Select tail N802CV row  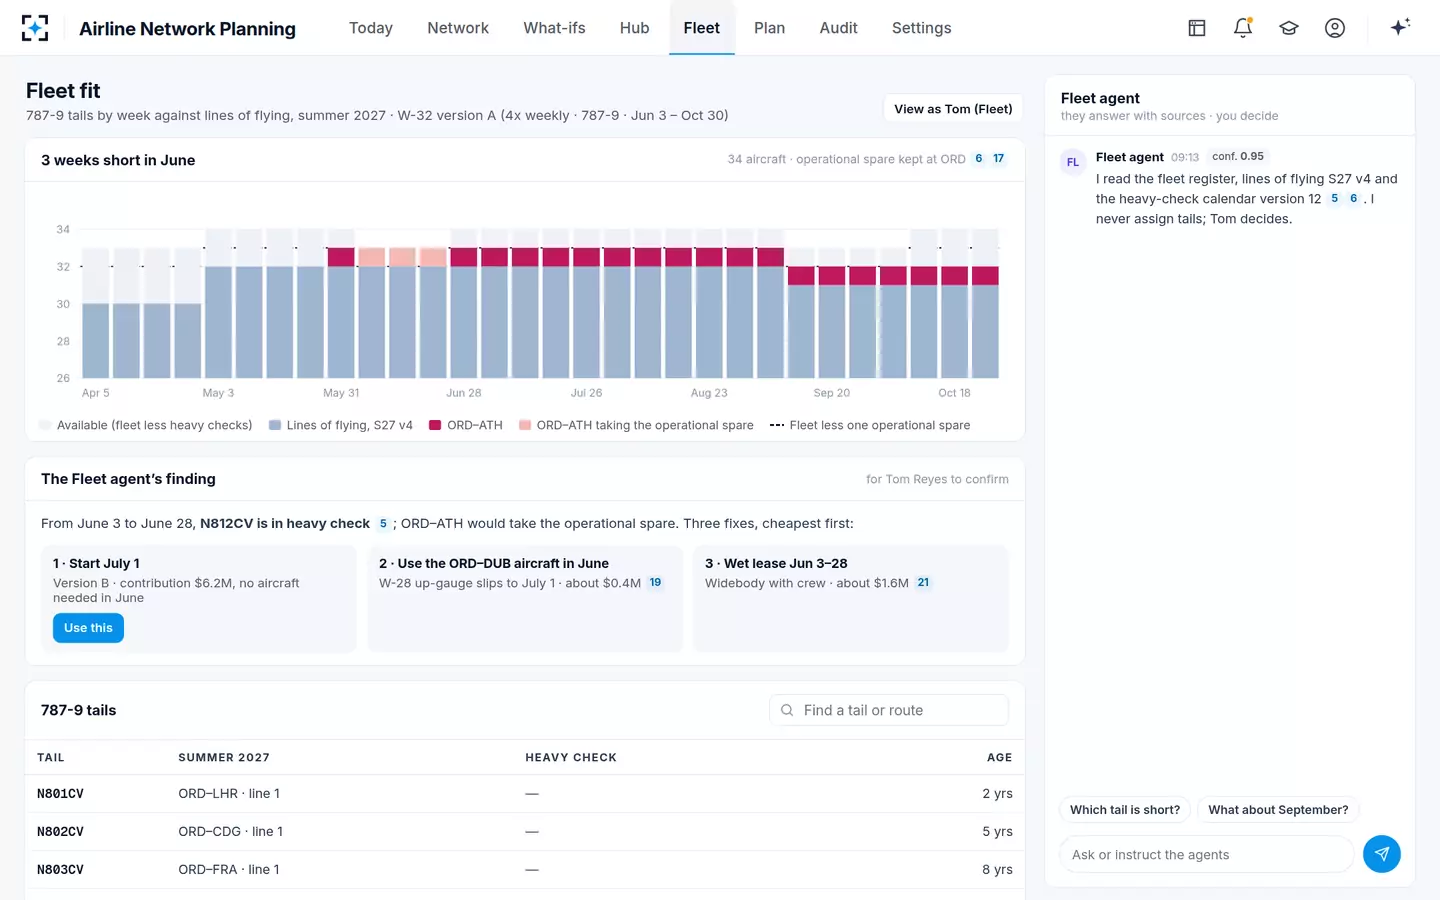tap(525, 832)
